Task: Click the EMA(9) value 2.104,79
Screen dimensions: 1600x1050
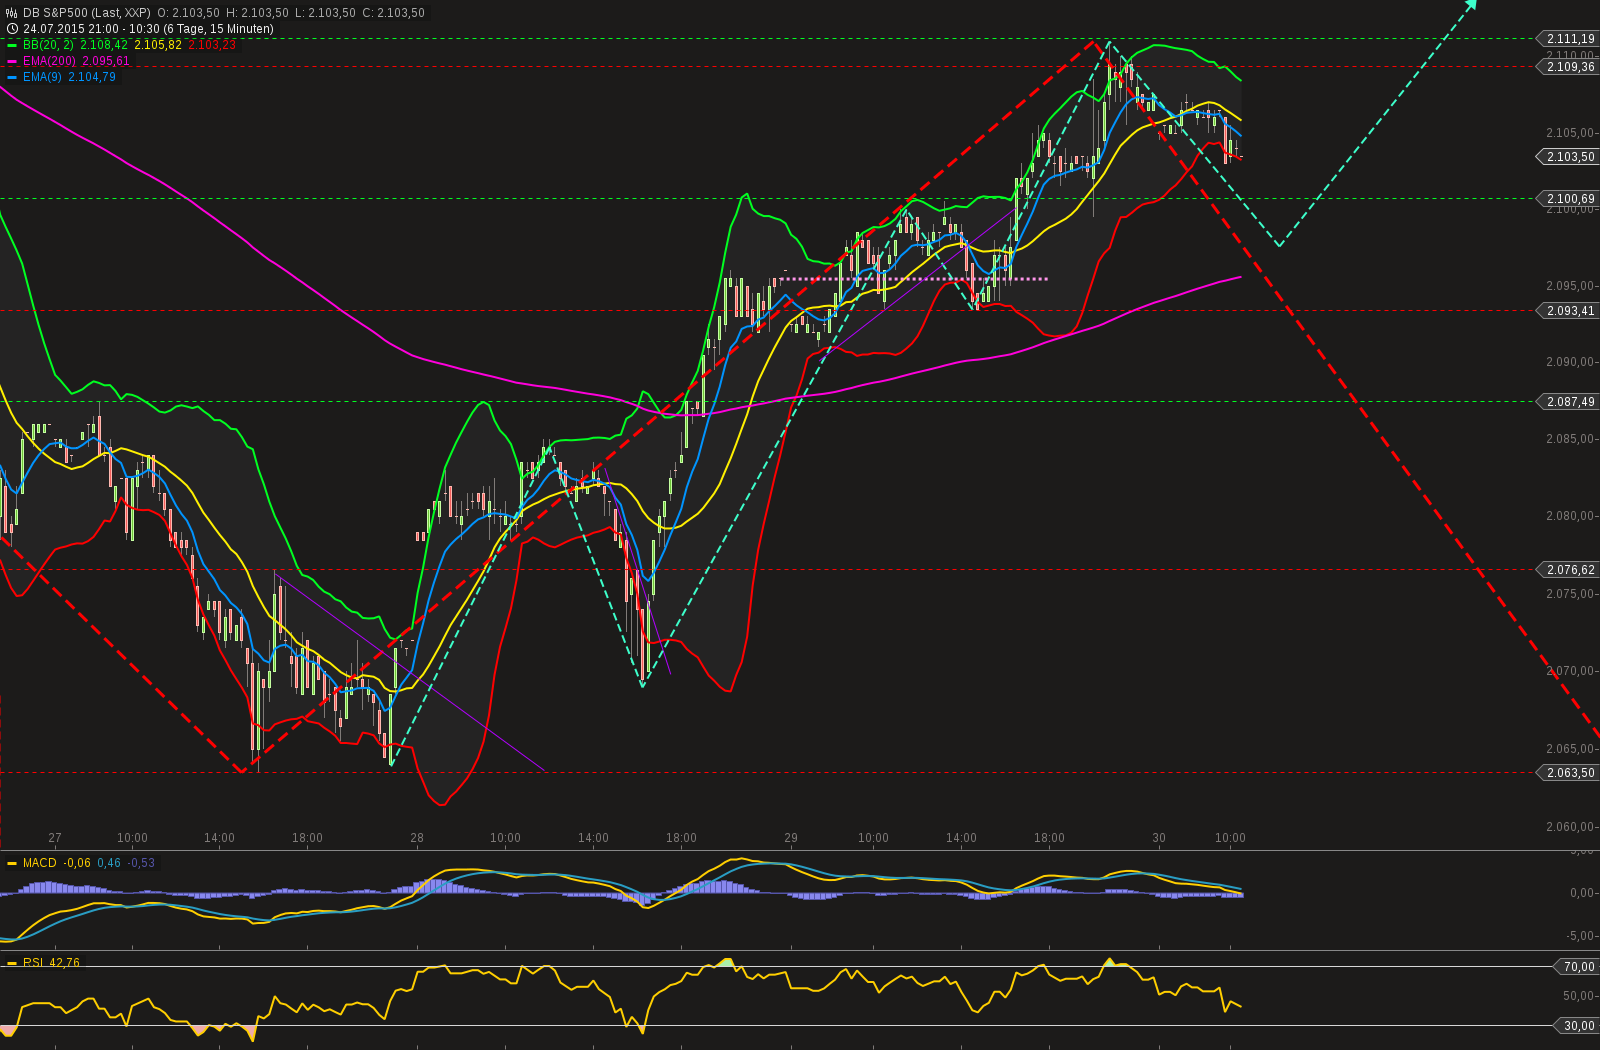Action: click(92, 77)
